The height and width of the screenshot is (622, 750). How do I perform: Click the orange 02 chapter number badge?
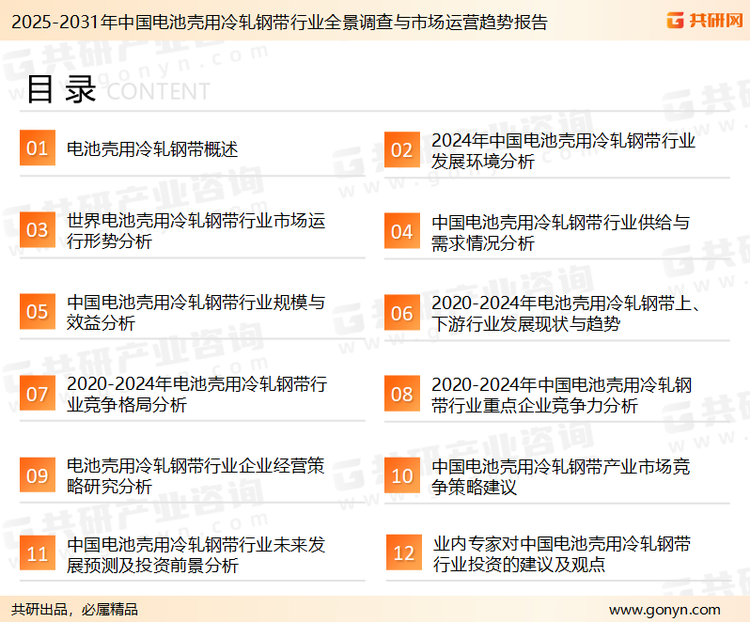(402, 150)
